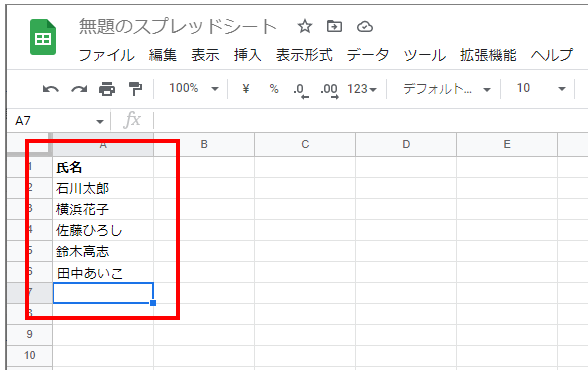Star the spreadsheet with the star icon
Viewport: 588px width, 370px height.
[x=304, y=26]
